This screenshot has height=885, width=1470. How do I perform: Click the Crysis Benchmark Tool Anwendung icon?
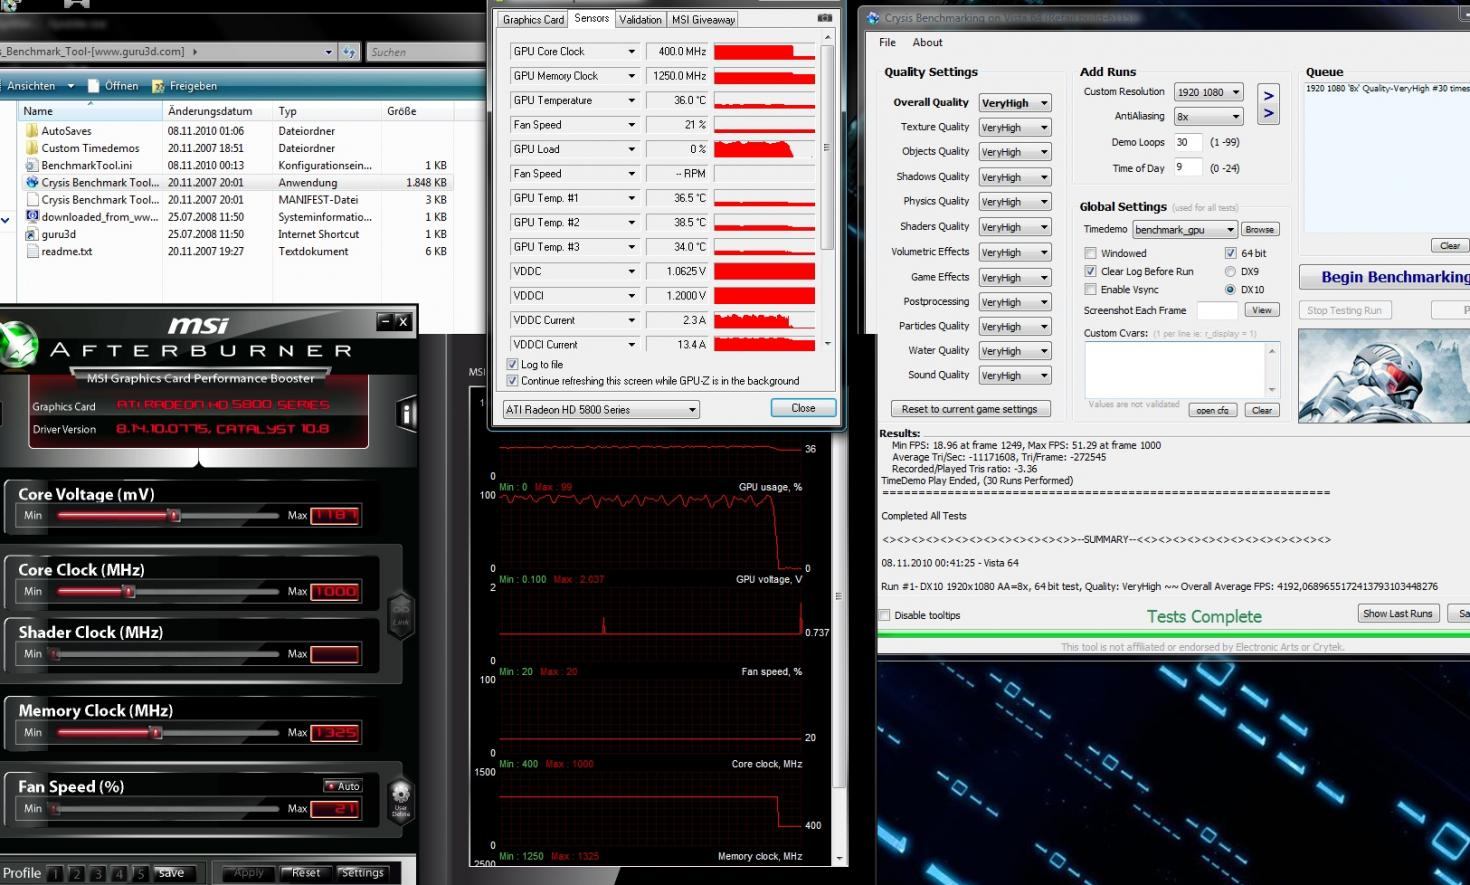tap(31, 182)
